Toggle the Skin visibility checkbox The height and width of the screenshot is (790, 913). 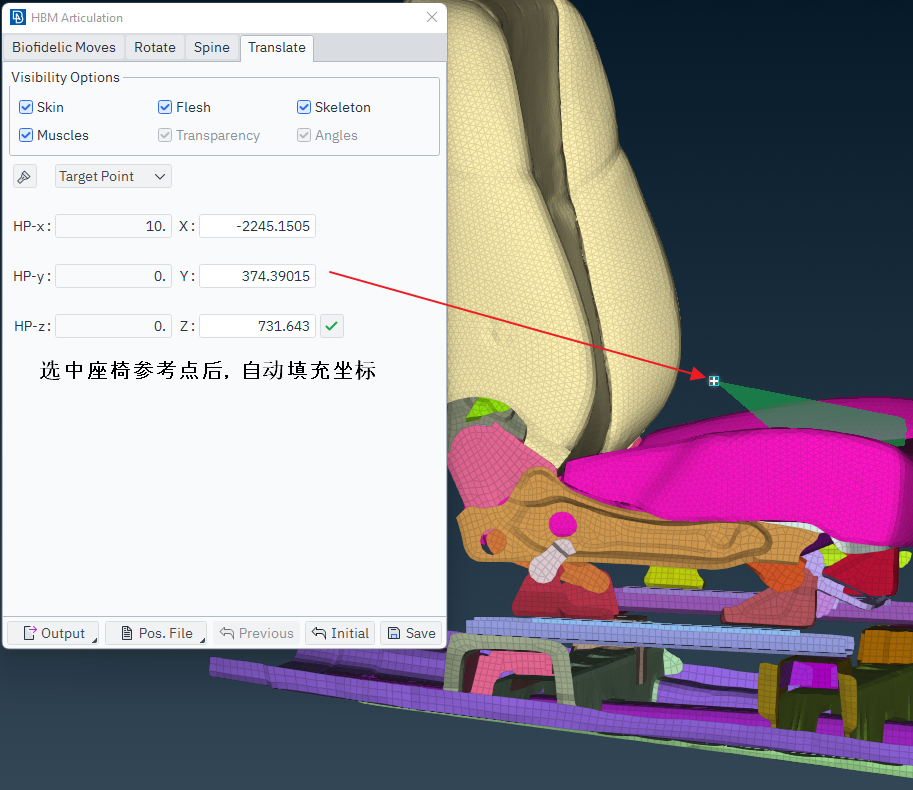[x=26, y=107]
